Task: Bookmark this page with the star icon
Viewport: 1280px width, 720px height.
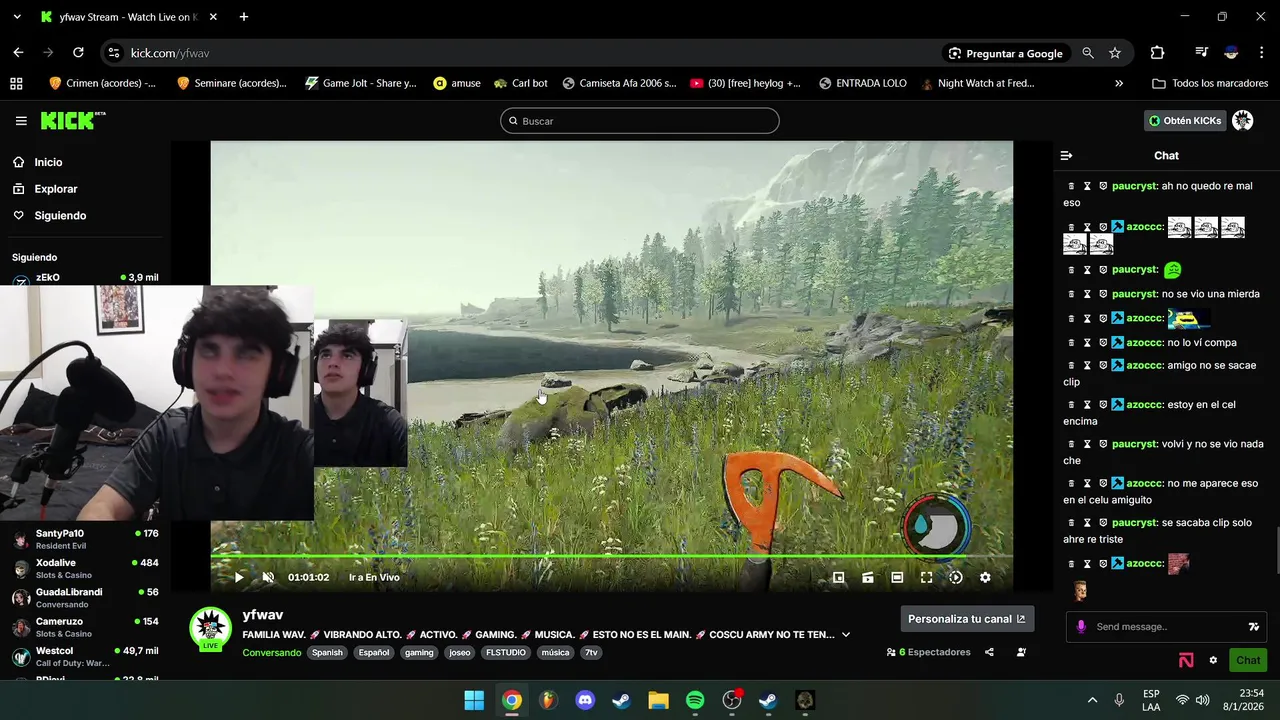Action: [1115, 53]
